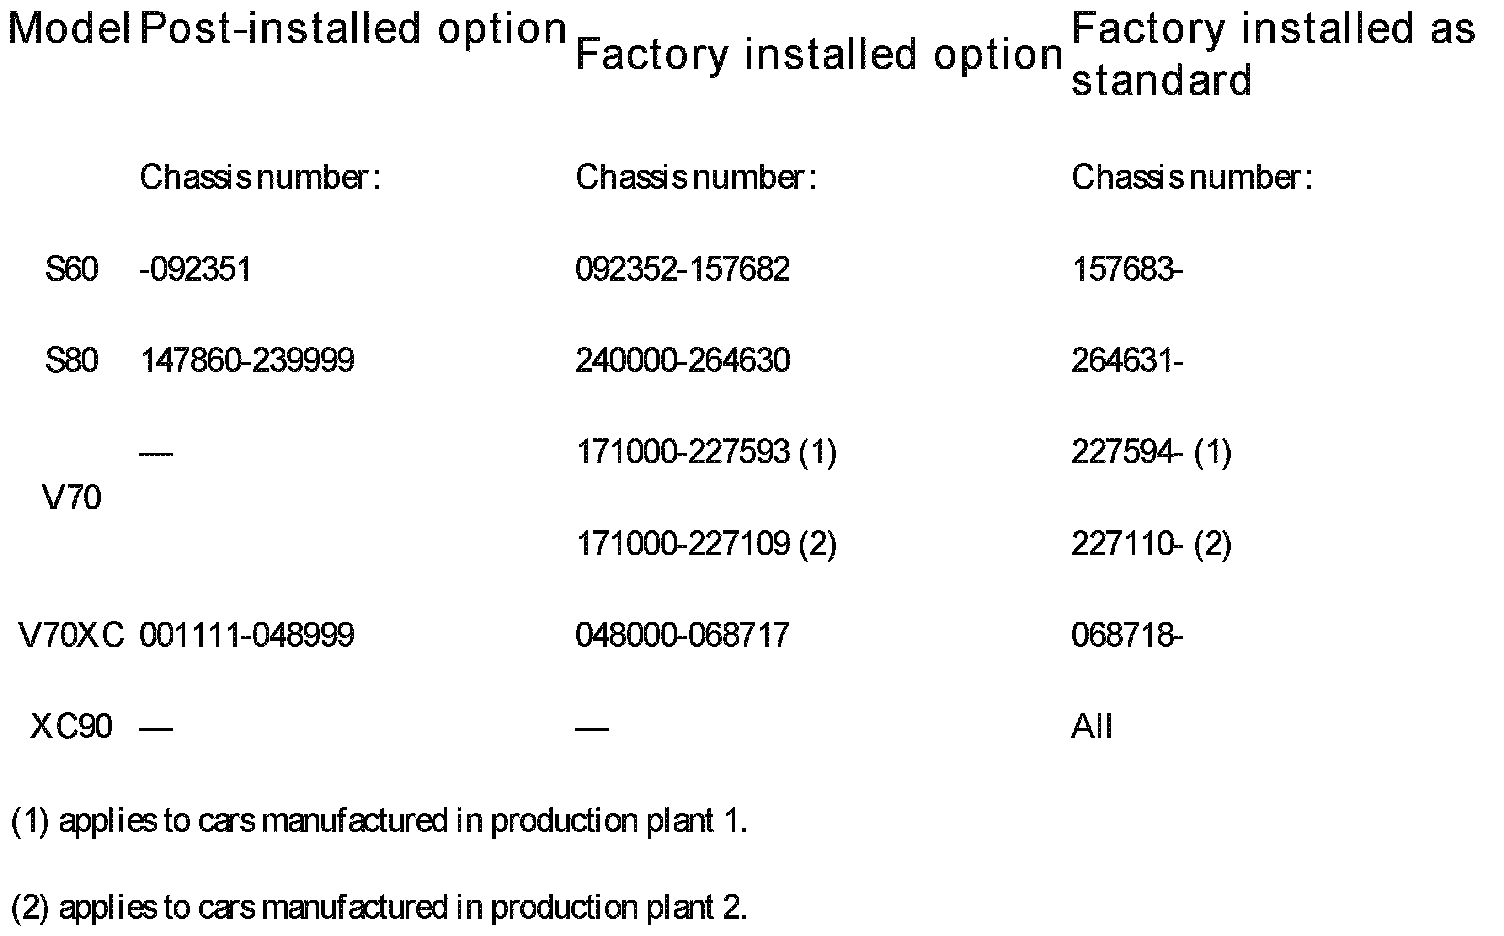Click the XC90 model row label
The image size is (1504, 936).
pos(72,727)
